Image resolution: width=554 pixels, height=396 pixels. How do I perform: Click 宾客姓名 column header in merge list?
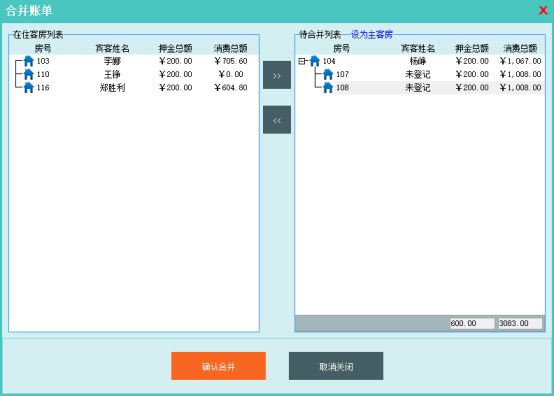418,48
